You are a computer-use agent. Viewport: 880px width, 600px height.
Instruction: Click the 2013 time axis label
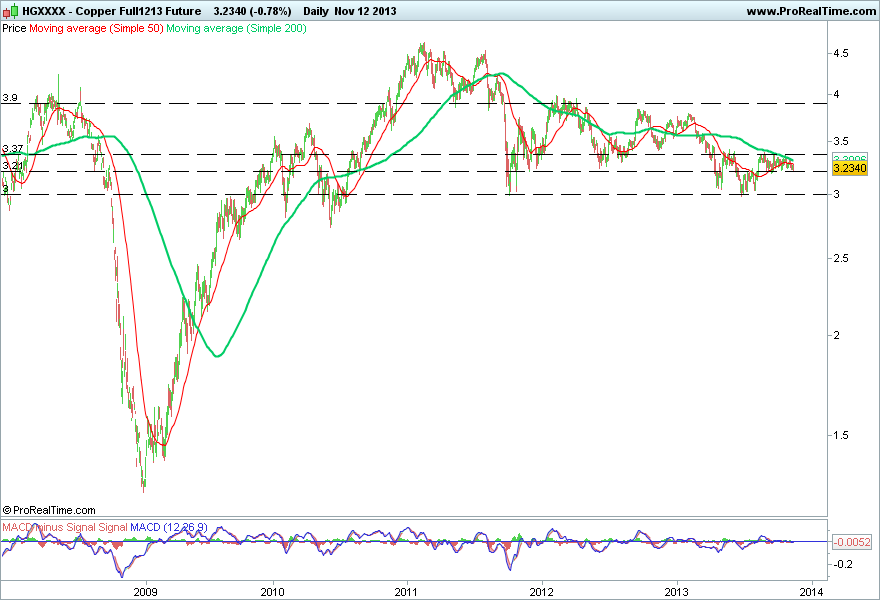(676, 592)
